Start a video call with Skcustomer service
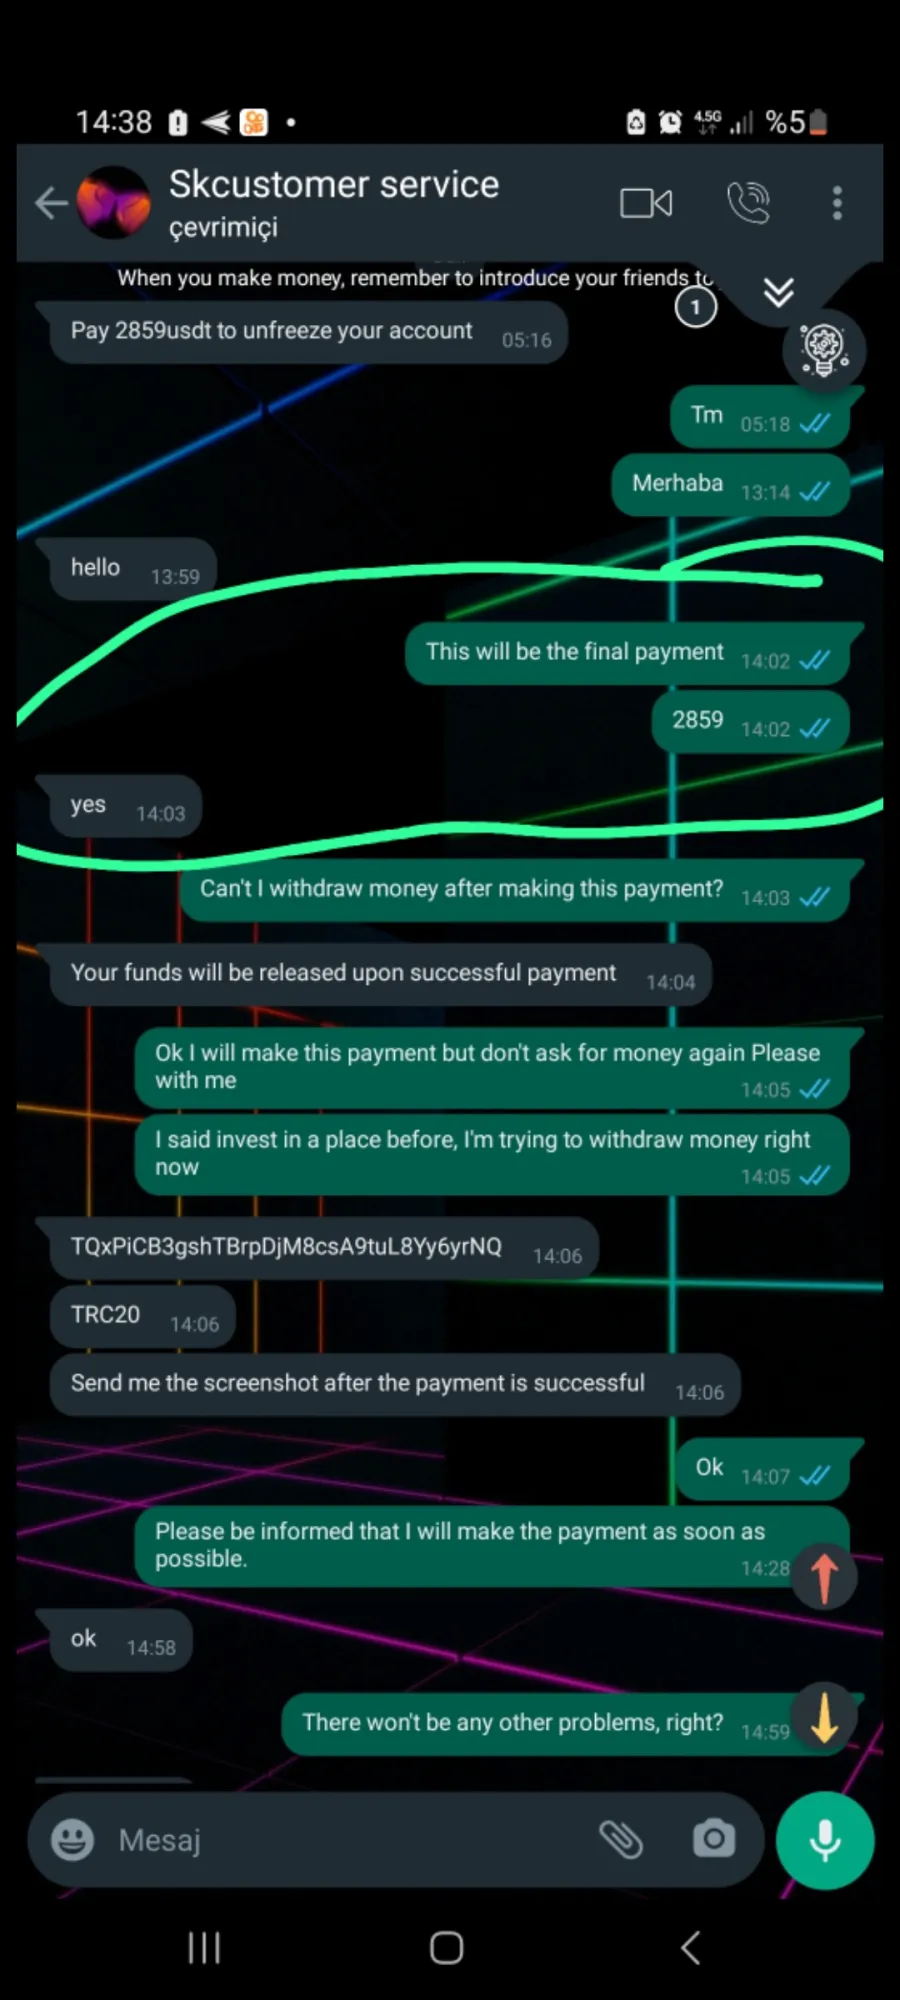The height and width of the screenshot is (2000, 900). [646, 203]
